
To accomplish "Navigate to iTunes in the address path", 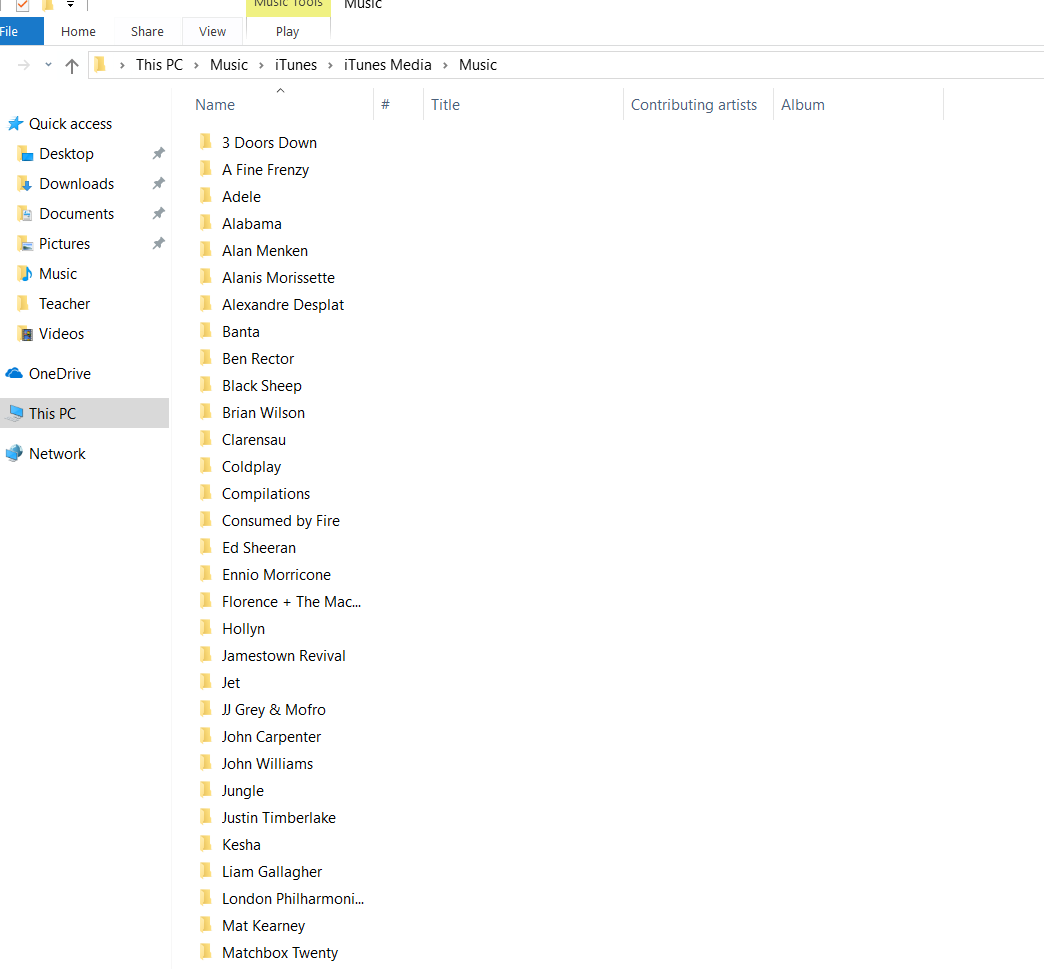I will point(296,65).
